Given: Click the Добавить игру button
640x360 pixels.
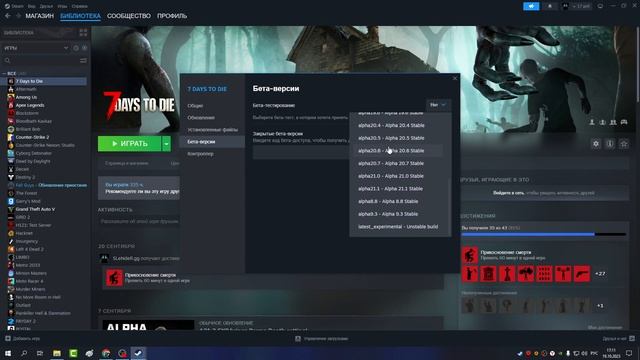Looking at the screenshot, I should coord(23,339).
